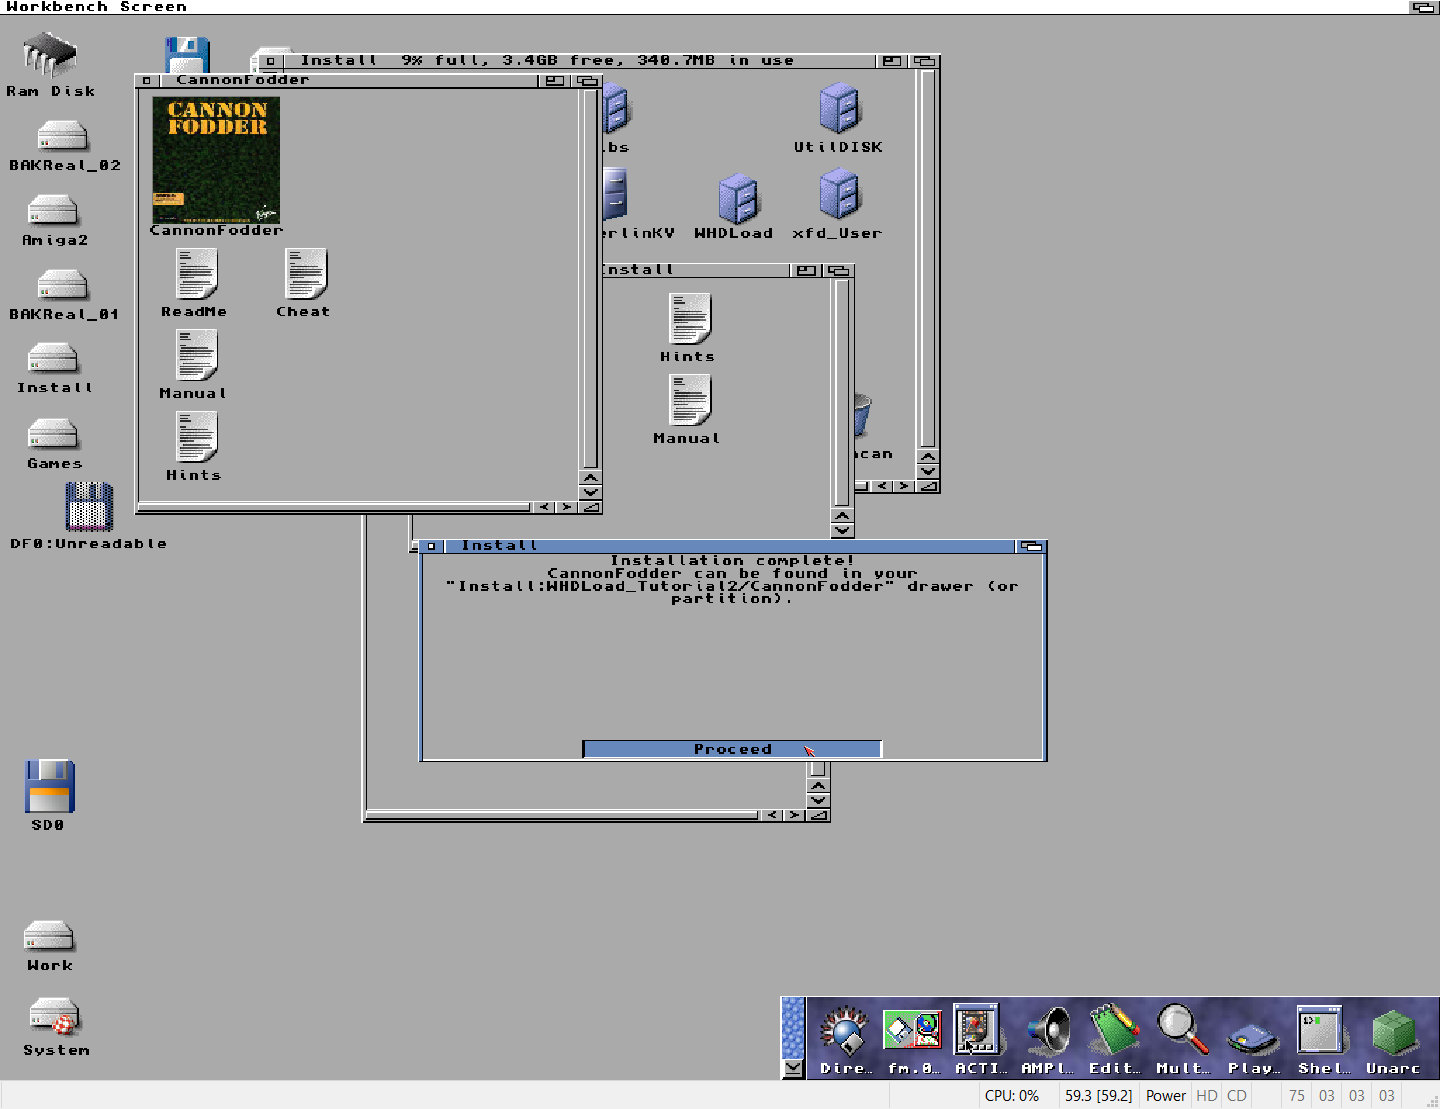Click the 59.3 [59.2] frame rate entry
The height and width of the screenshot is (1109, 1440).
(1099, 1096)
